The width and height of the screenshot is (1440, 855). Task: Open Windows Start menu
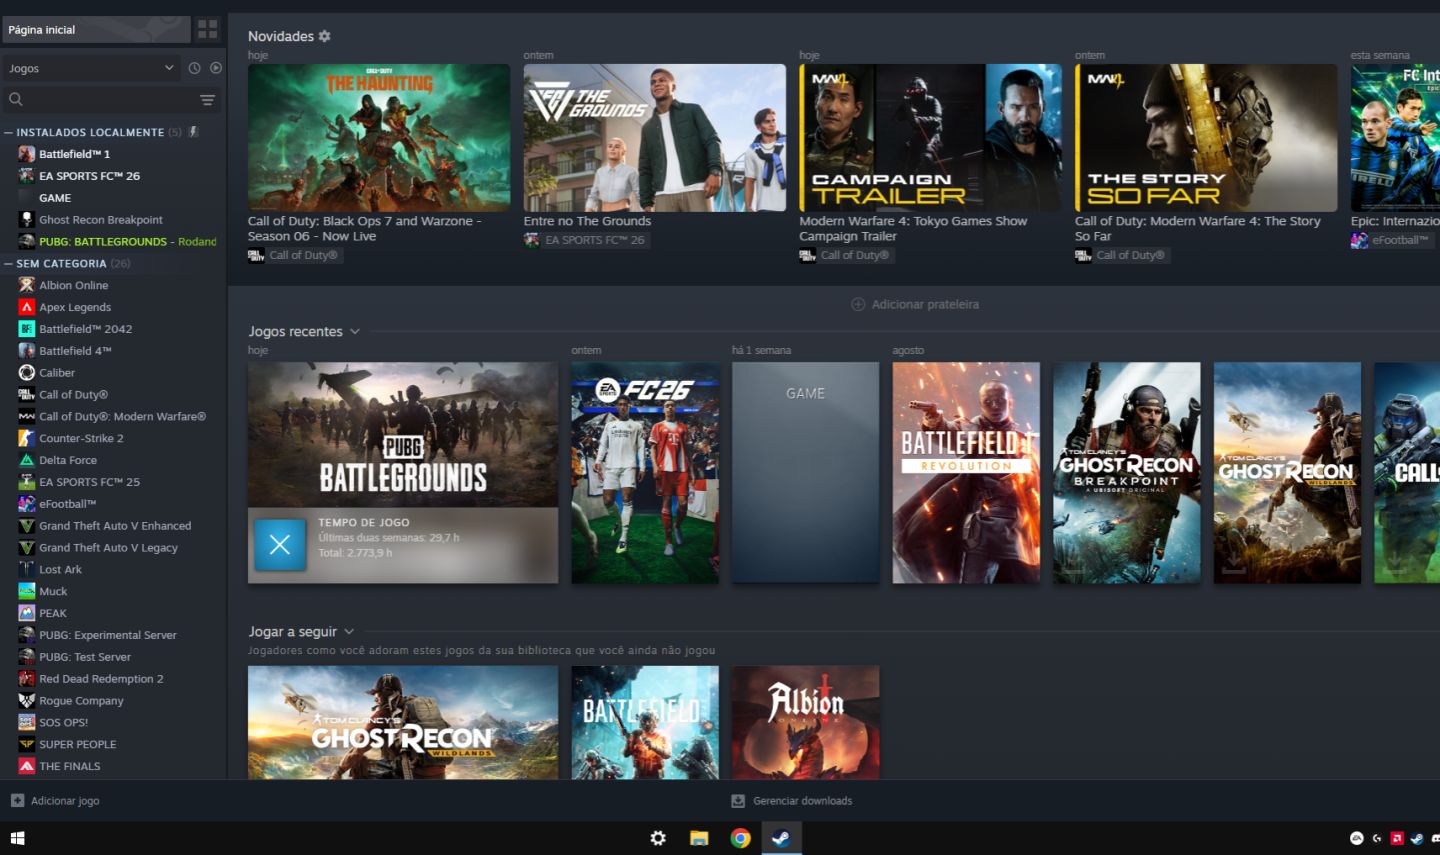tap(17, 838)
